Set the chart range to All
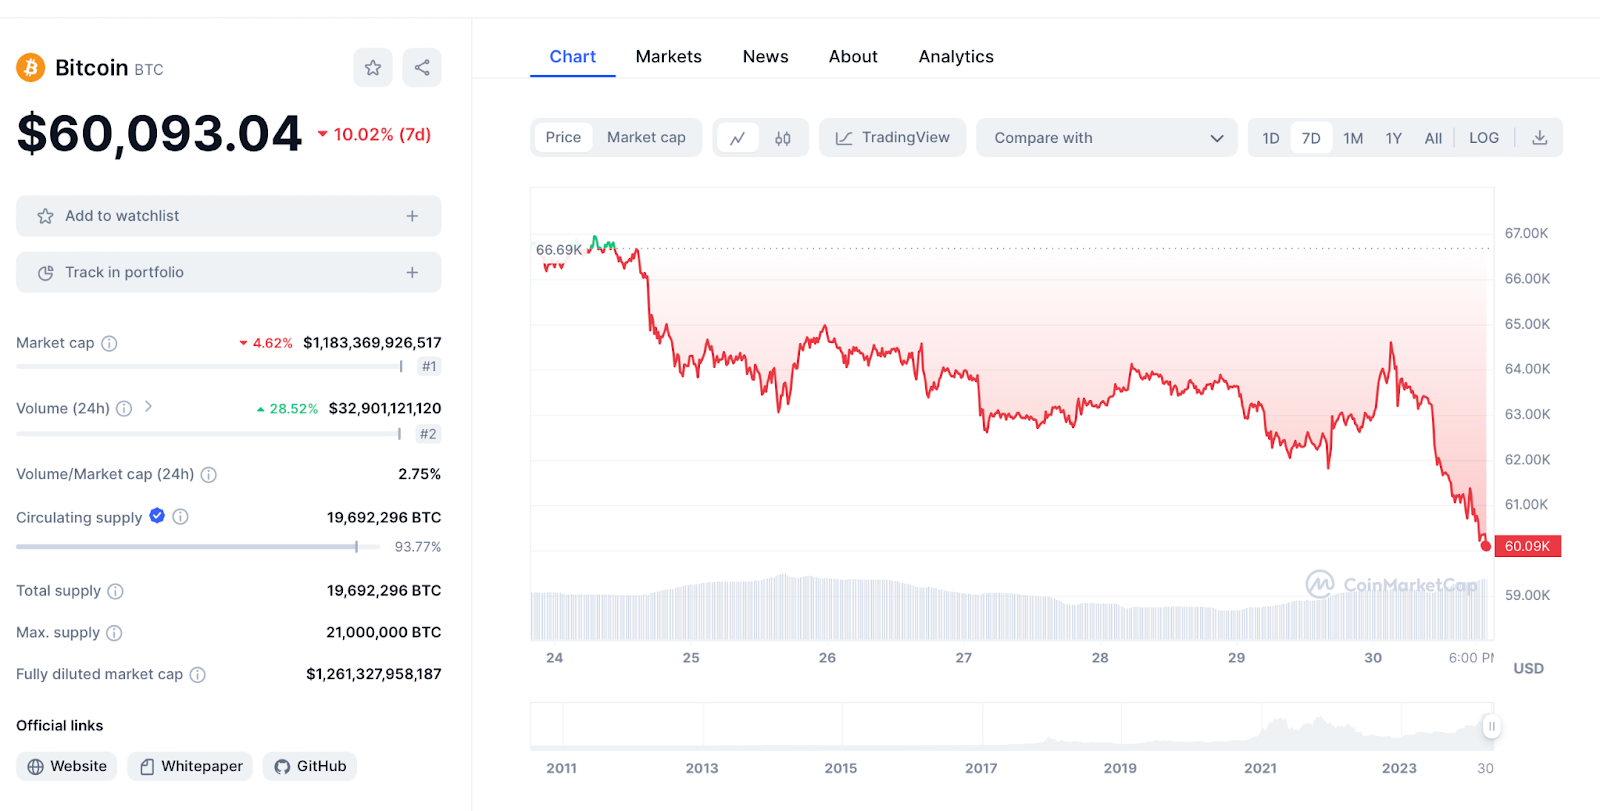Viewport: 1600px width, 811px height. pos(1433,138)
